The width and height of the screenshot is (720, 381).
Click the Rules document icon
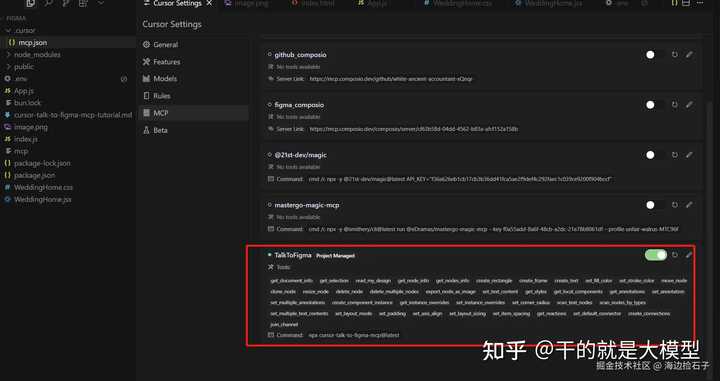(x=146, y=95)
